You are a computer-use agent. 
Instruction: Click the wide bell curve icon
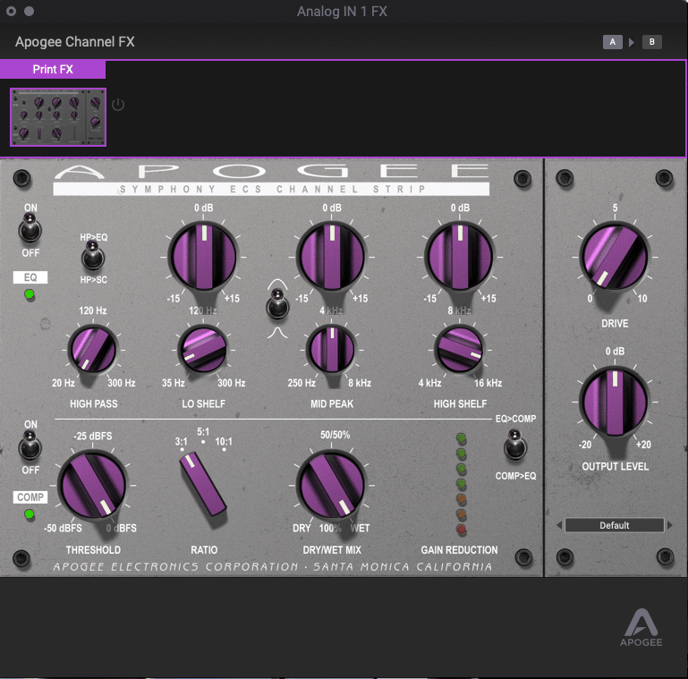(x=277, y=284)
